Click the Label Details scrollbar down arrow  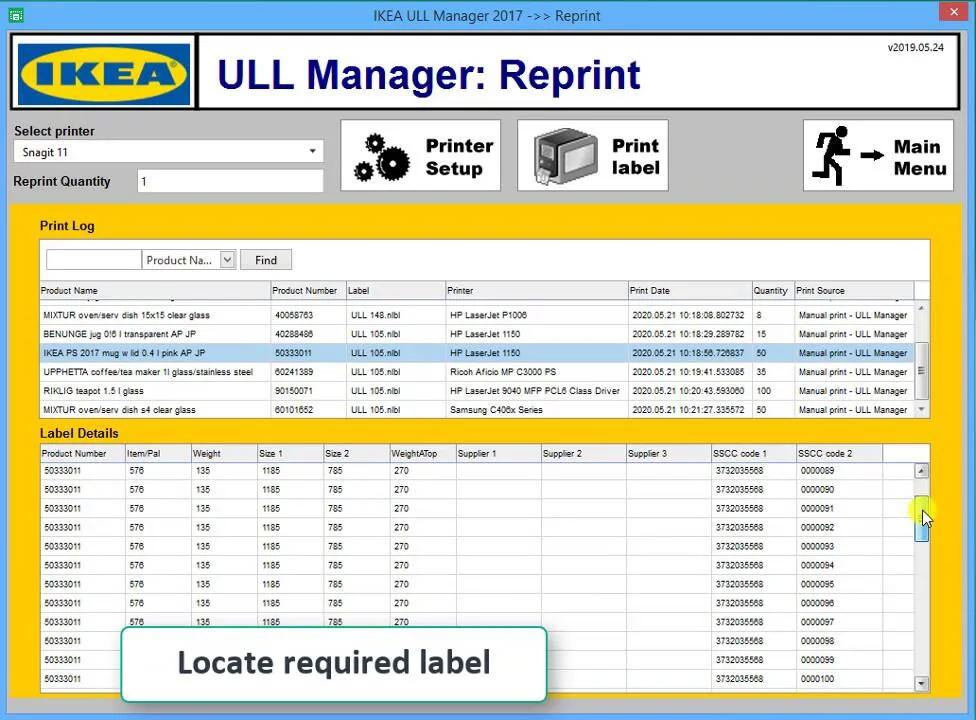pyautogui.click(x=921, y=683)
